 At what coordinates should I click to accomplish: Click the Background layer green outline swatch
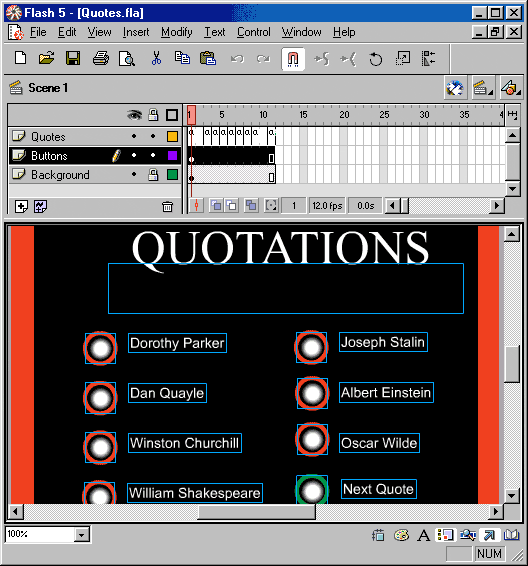(172, 175)
